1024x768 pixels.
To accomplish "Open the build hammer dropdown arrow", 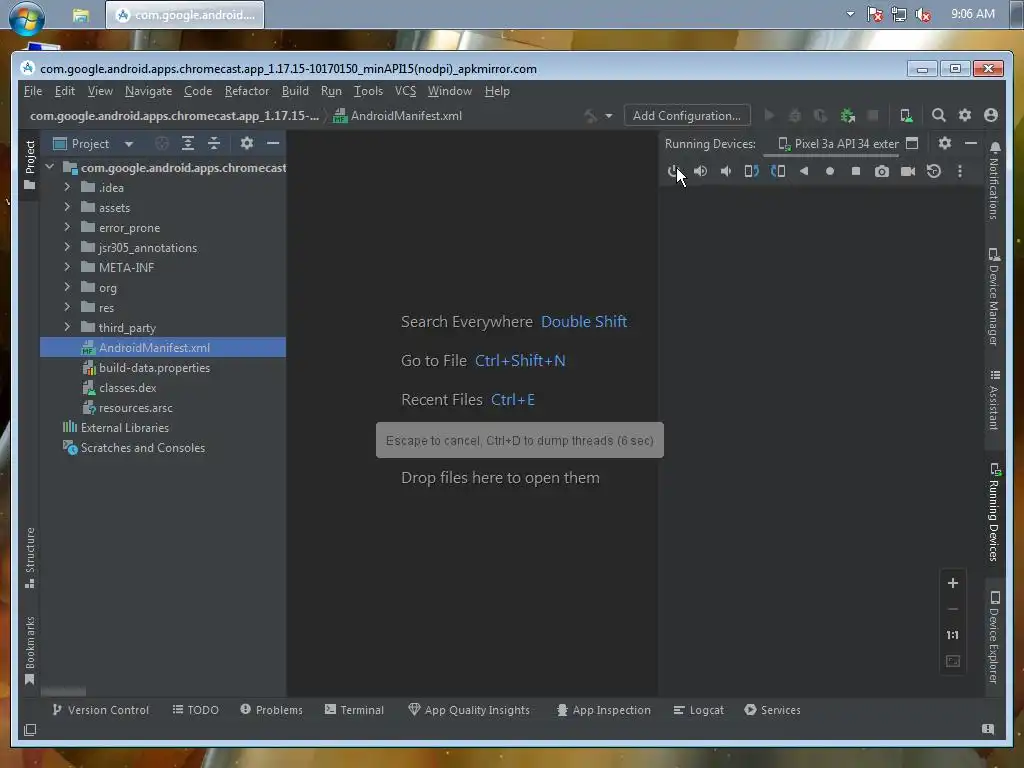I will (x=609, y=116).
